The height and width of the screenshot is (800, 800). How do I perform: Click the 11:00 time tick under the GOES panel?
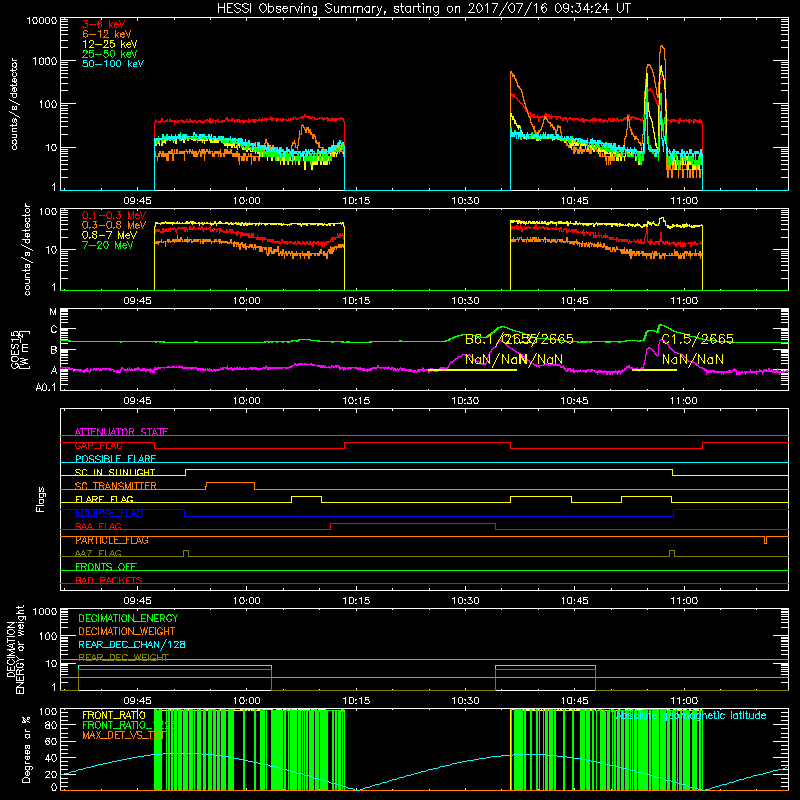684,401
